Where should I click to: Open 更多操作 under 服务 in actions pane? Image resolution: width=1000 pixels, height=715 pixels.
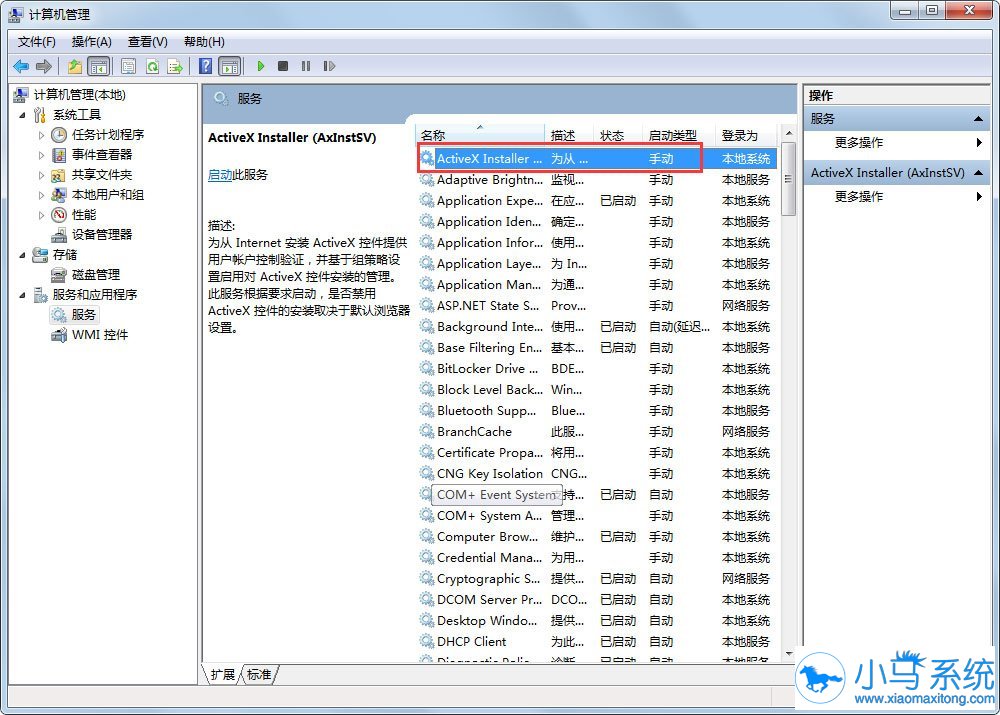[x=858, y=143]
